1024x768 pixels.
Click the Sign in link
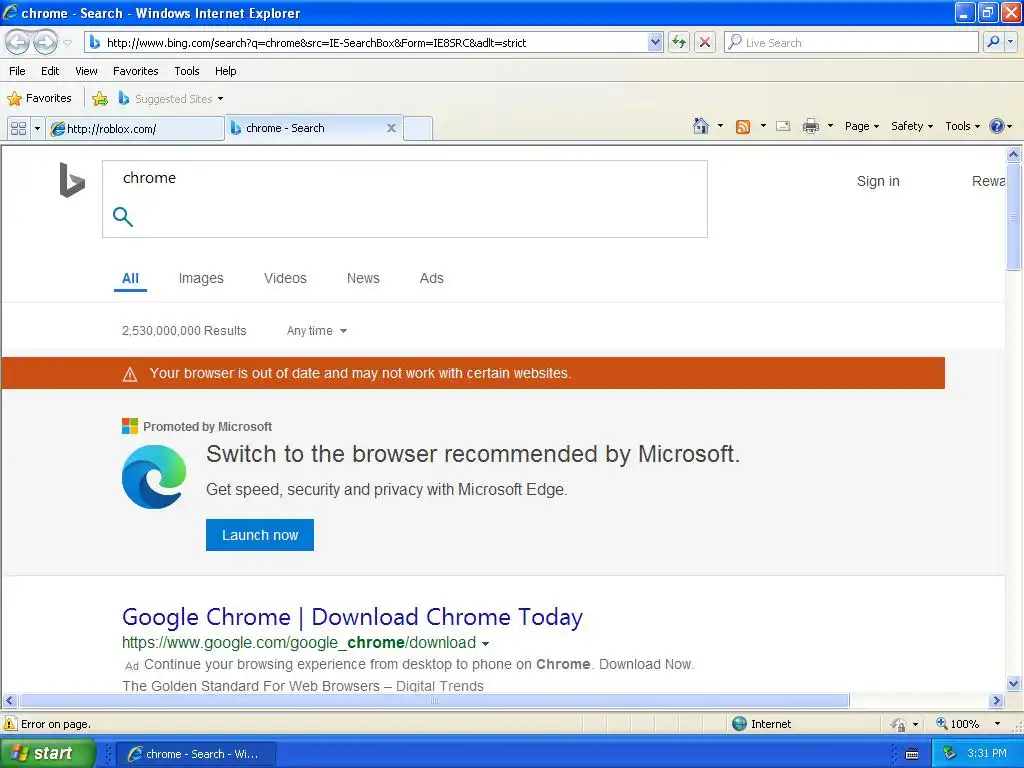[878, 182]
